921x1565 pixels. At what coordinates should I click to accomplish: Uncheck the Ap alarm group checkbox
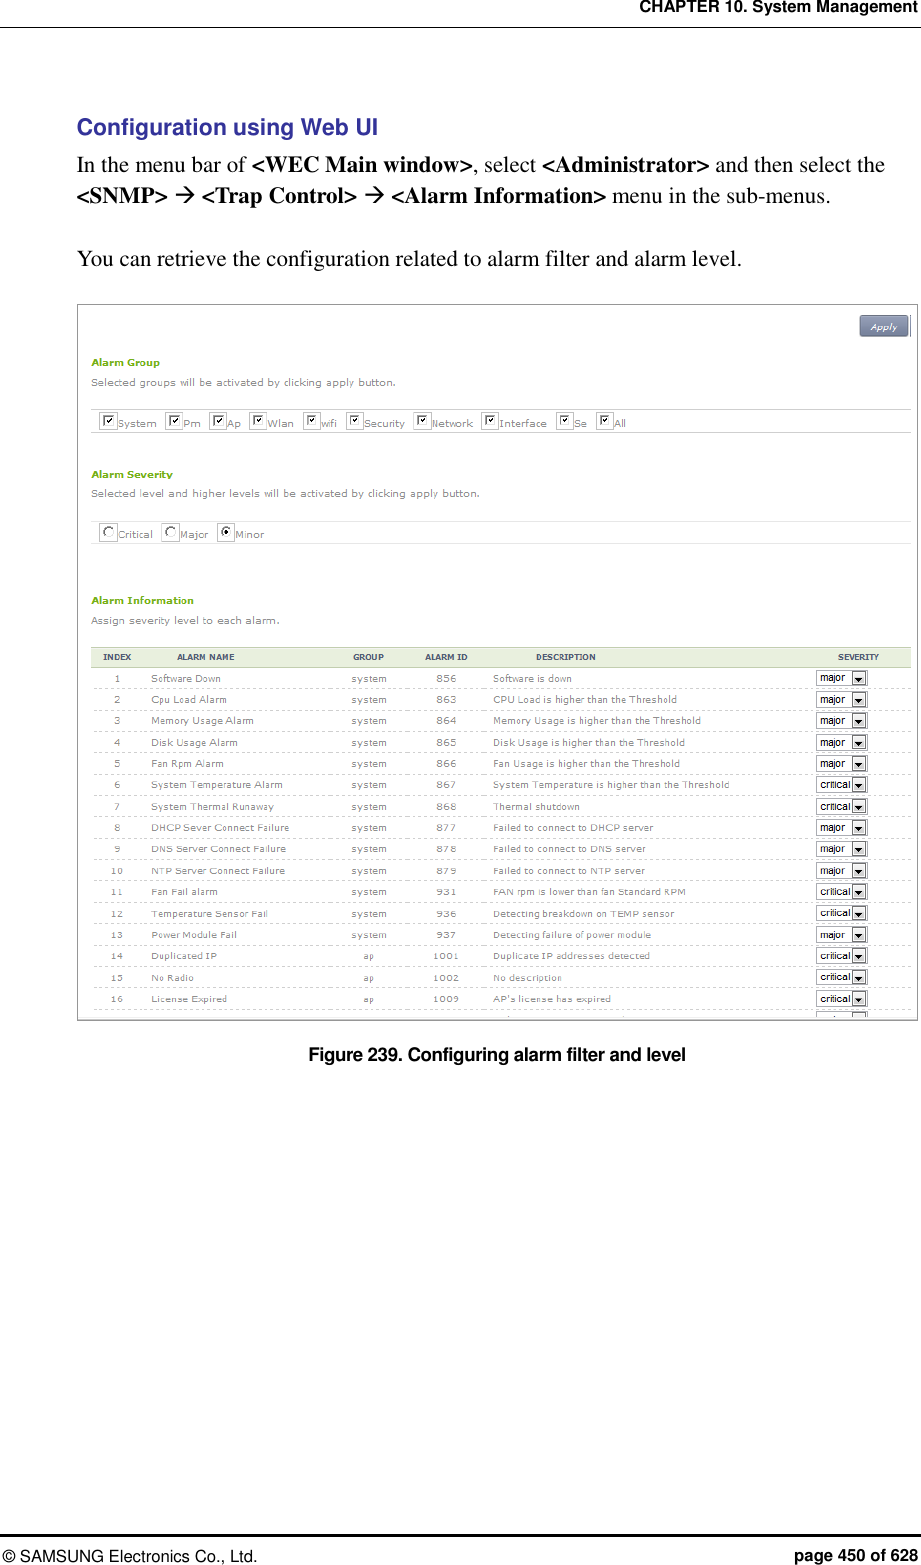tap(218, 420)
